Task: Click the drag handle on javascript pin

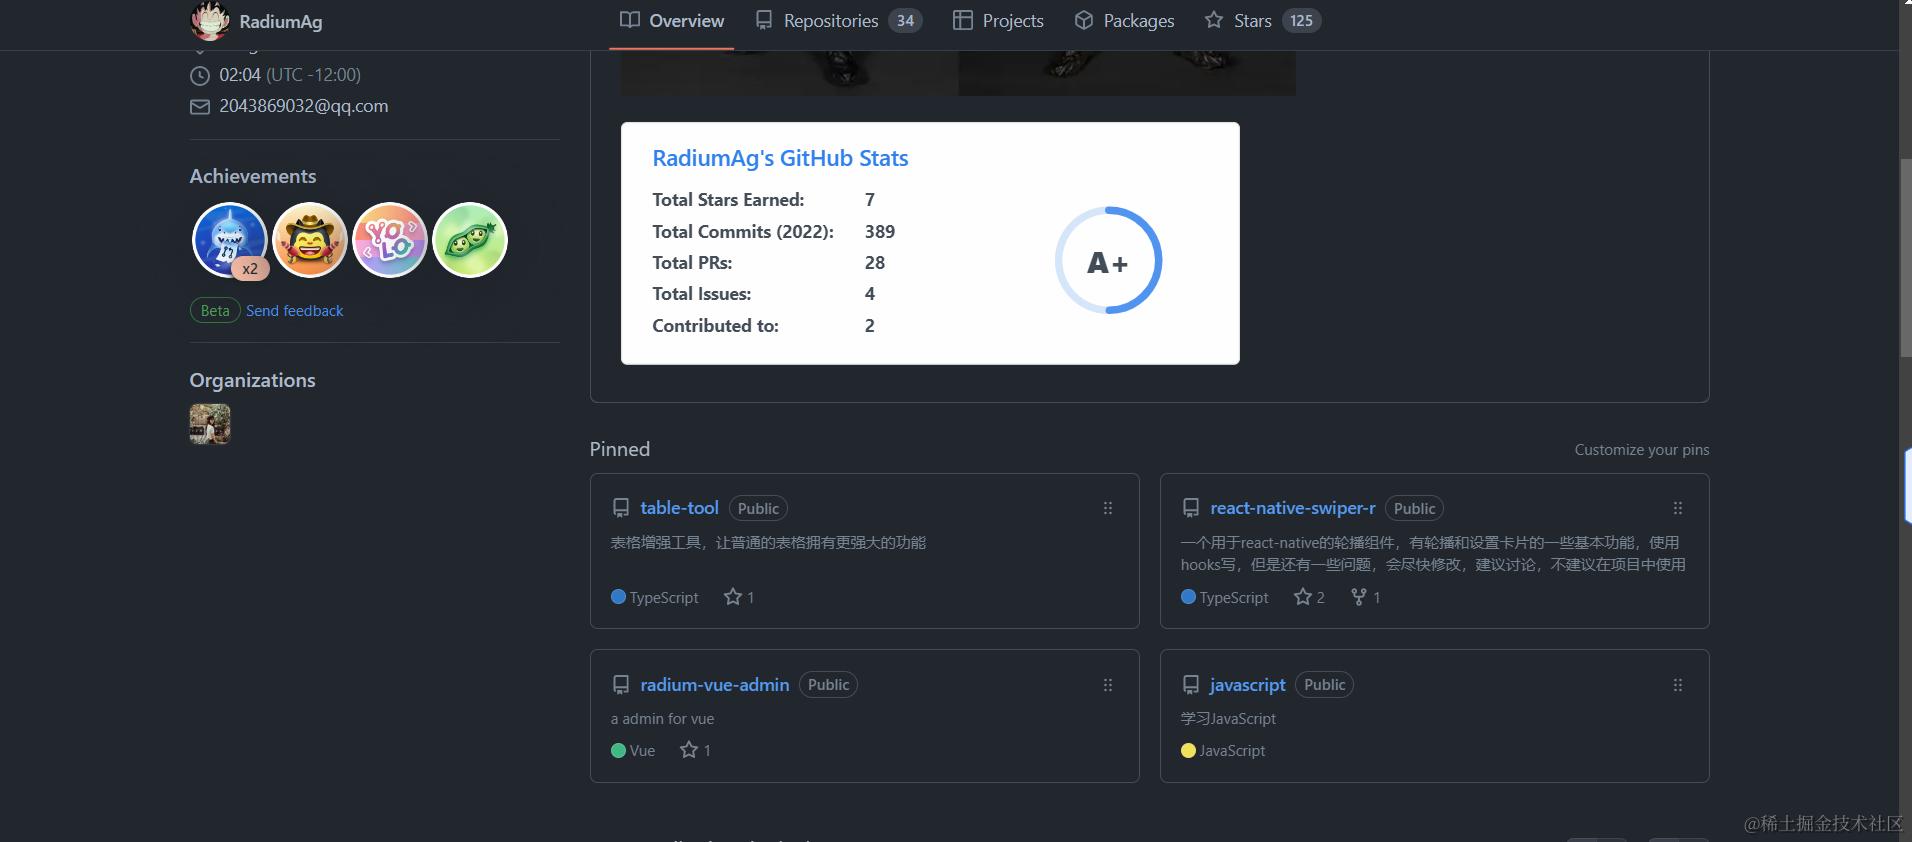Action: (x=1678, y=685)
